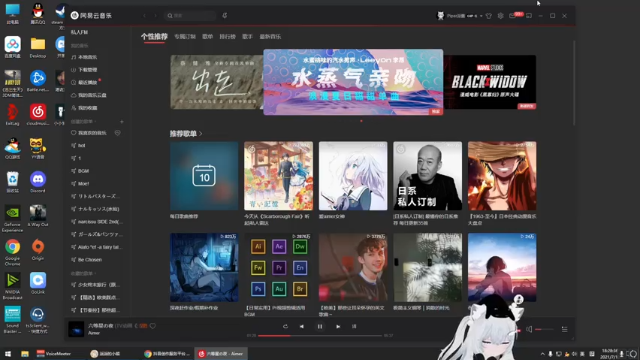Open the Black Widow soundtrack banner
640x360 pixels.
[x=490, y=82]
